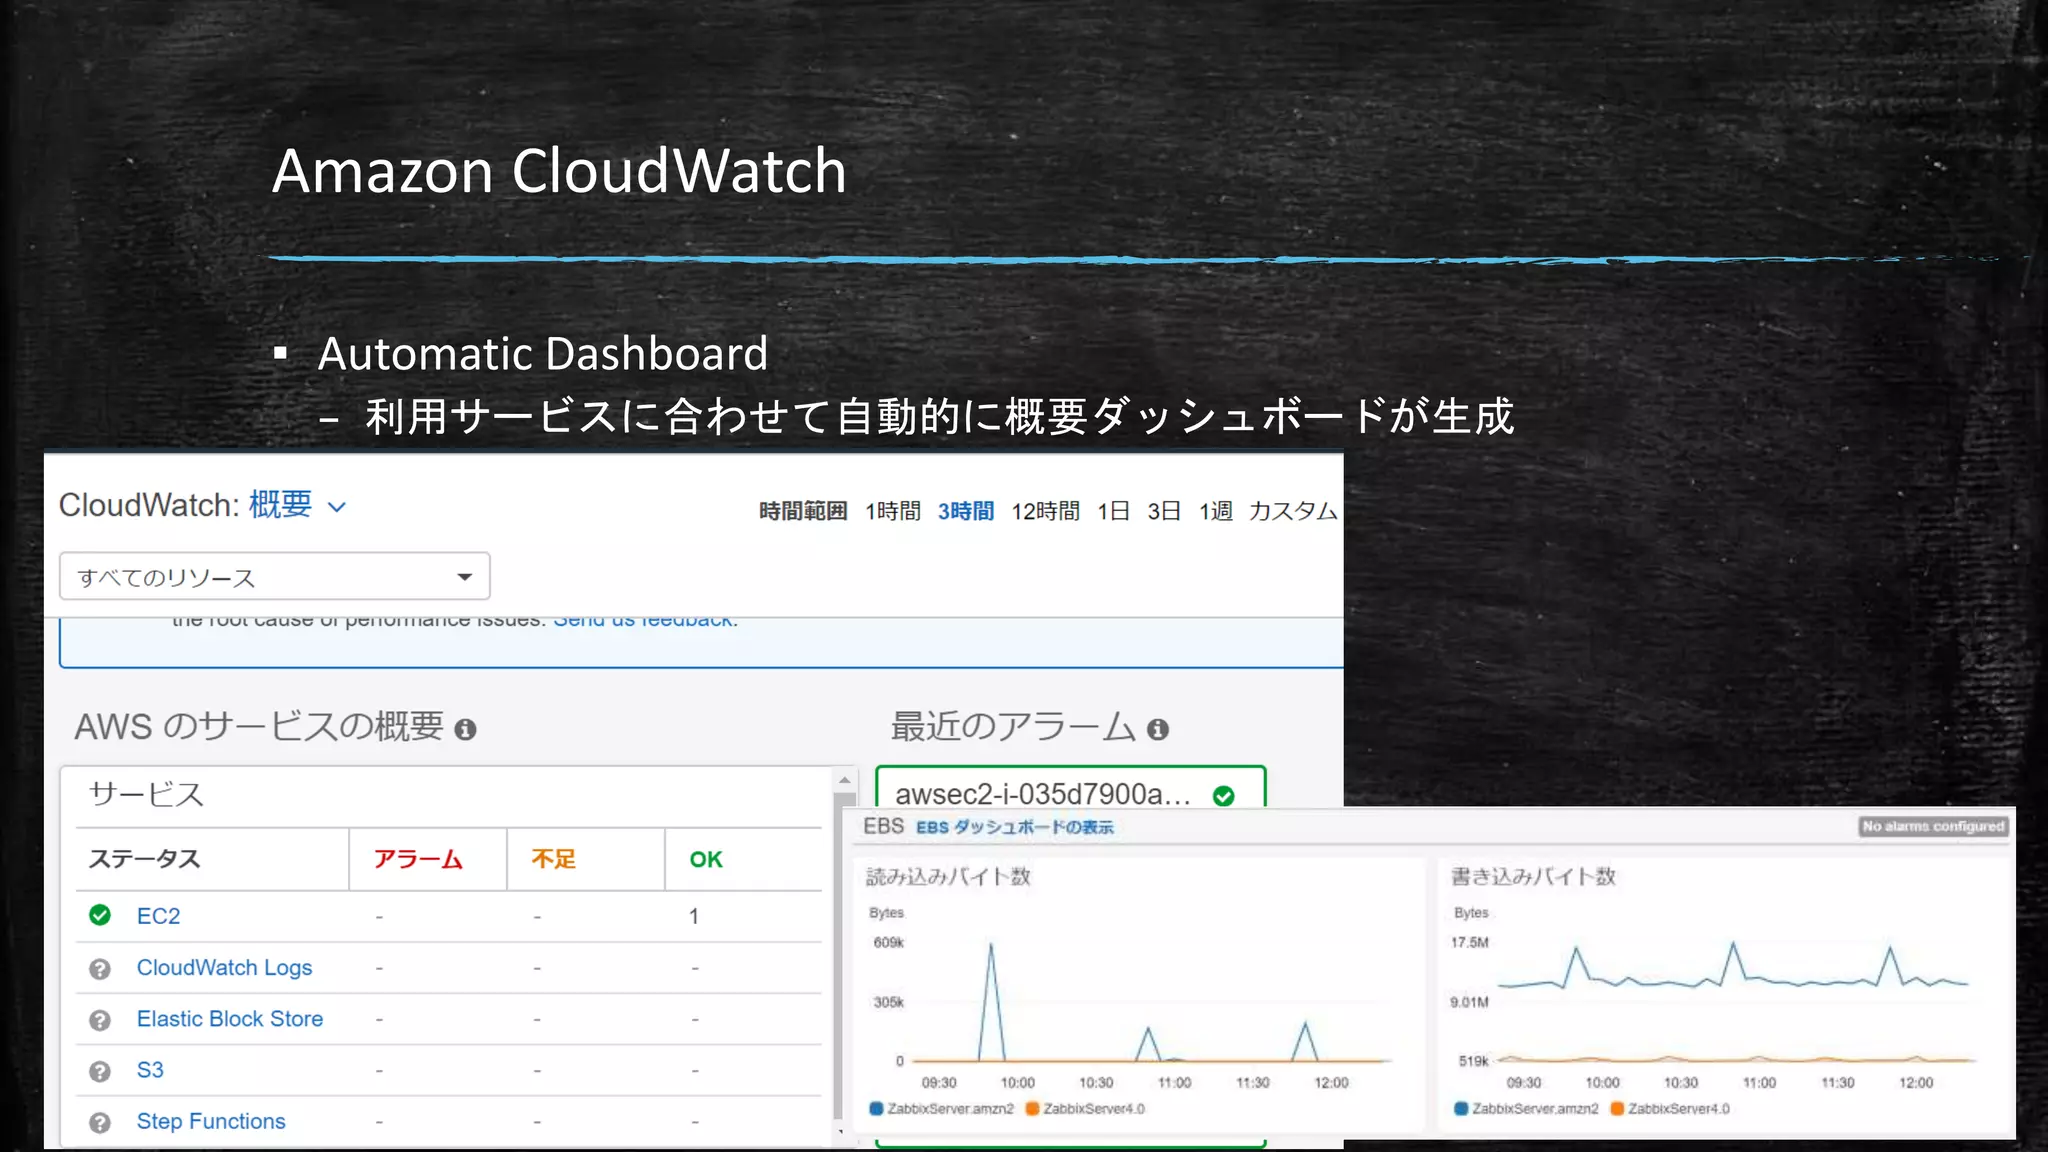Screen dimensions: 2048x1152
Task: Toggle ZabbixServer4.0 legend swatch in write graph
Action: click(1617, 1108)
